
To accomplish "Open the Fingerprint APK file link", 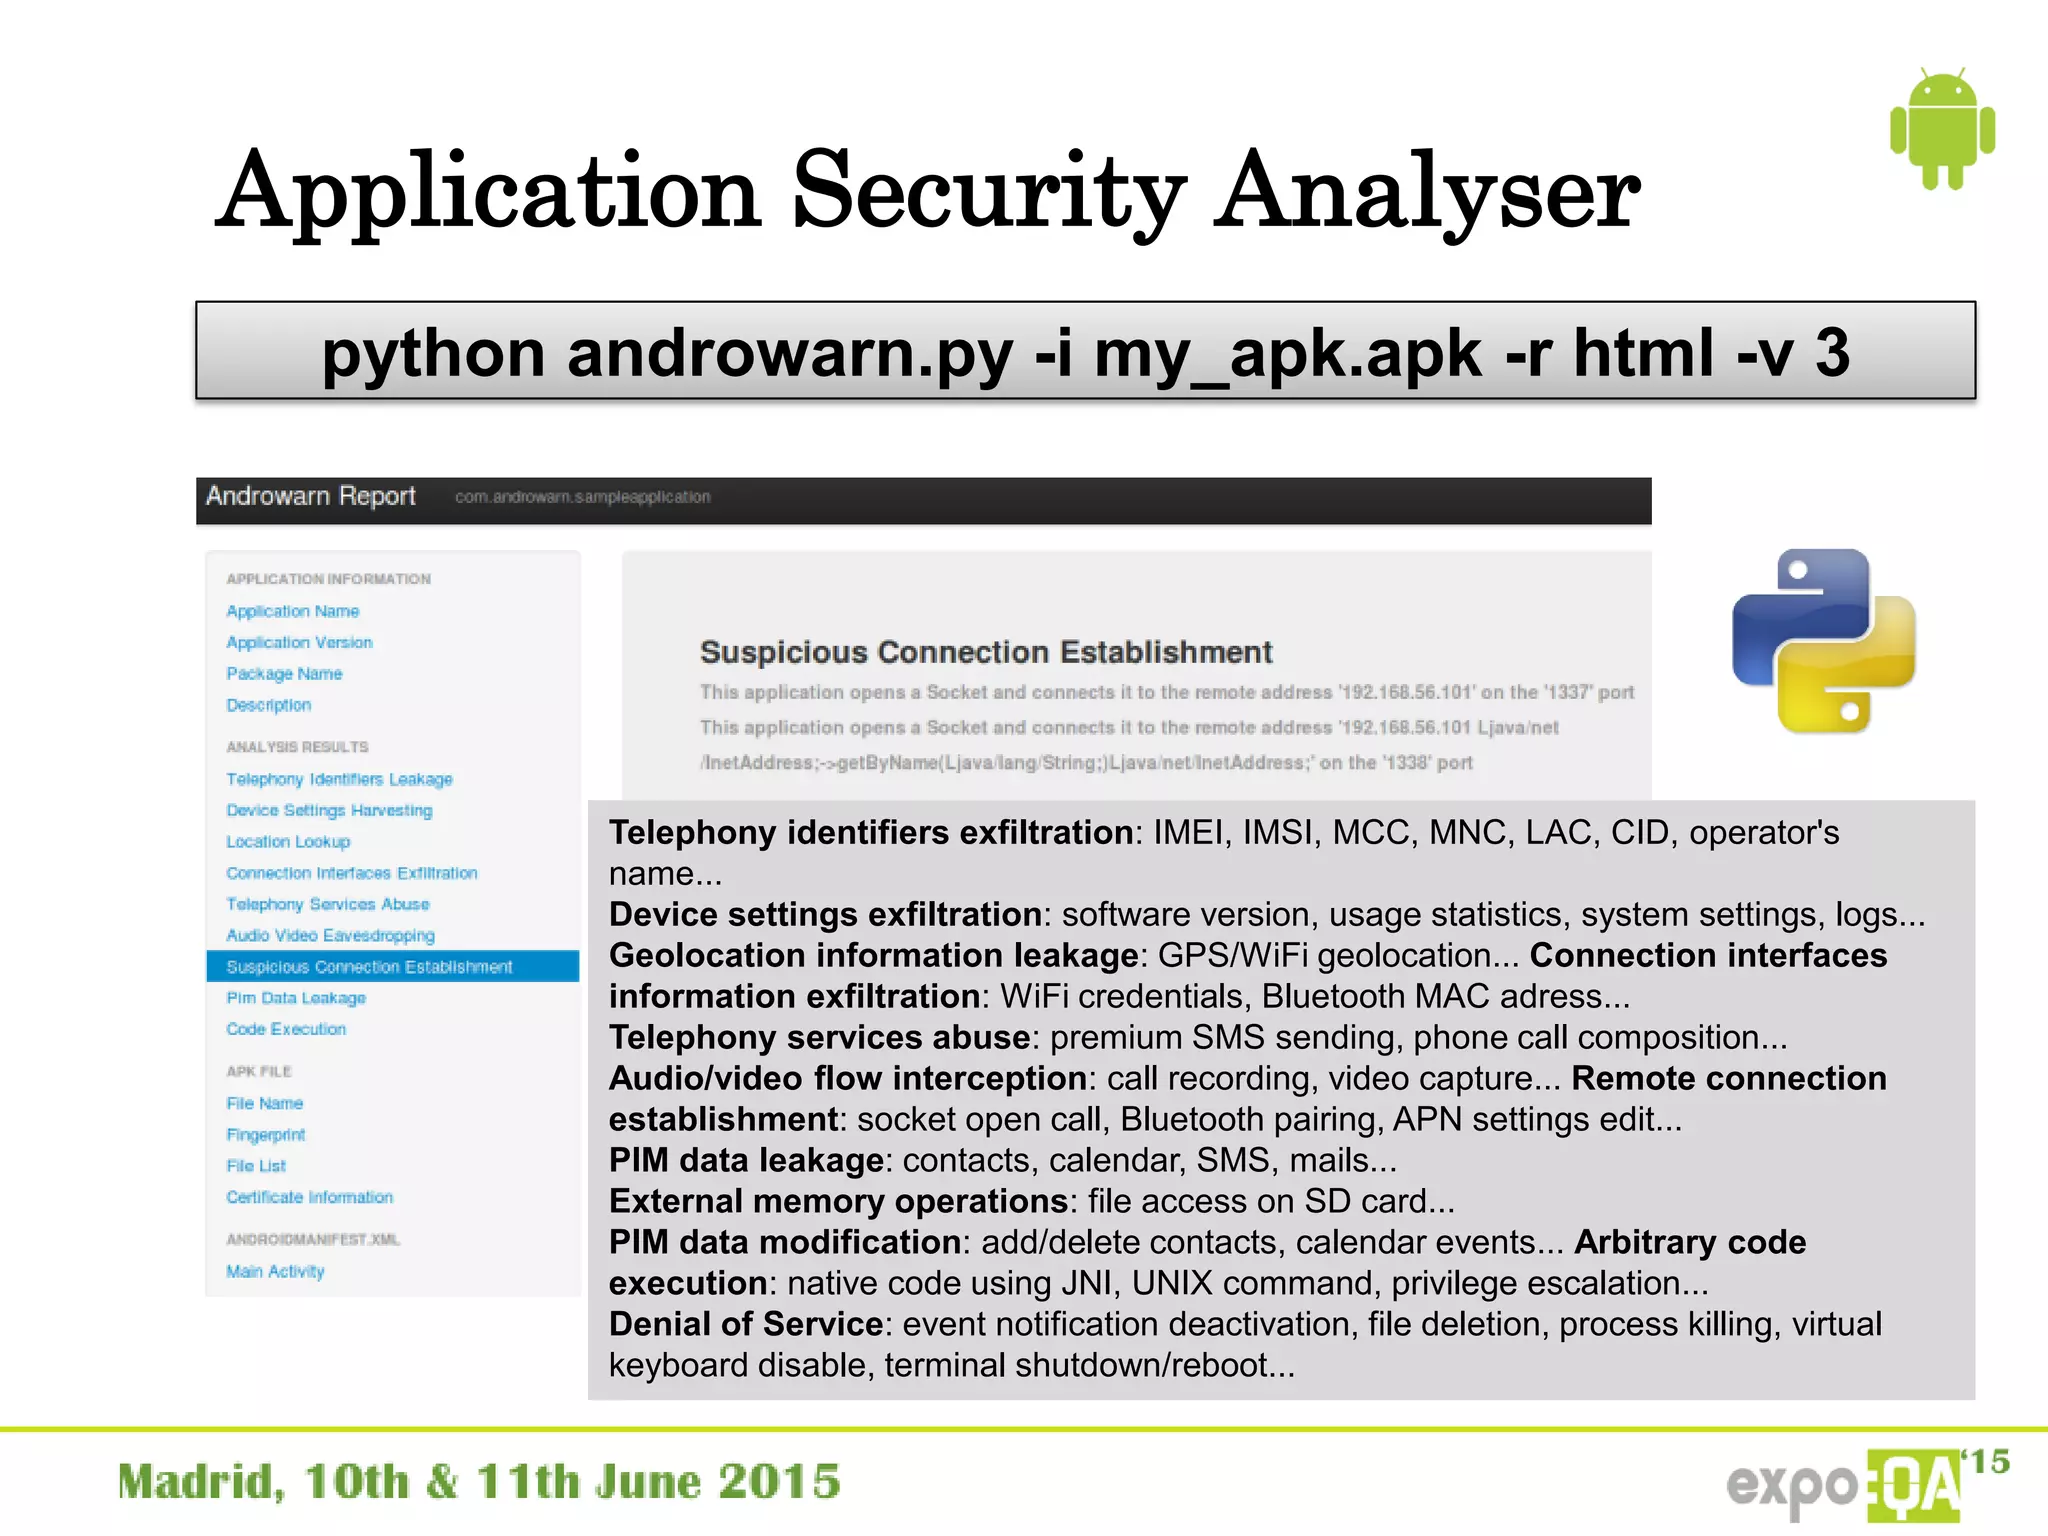I will 265,1135.
